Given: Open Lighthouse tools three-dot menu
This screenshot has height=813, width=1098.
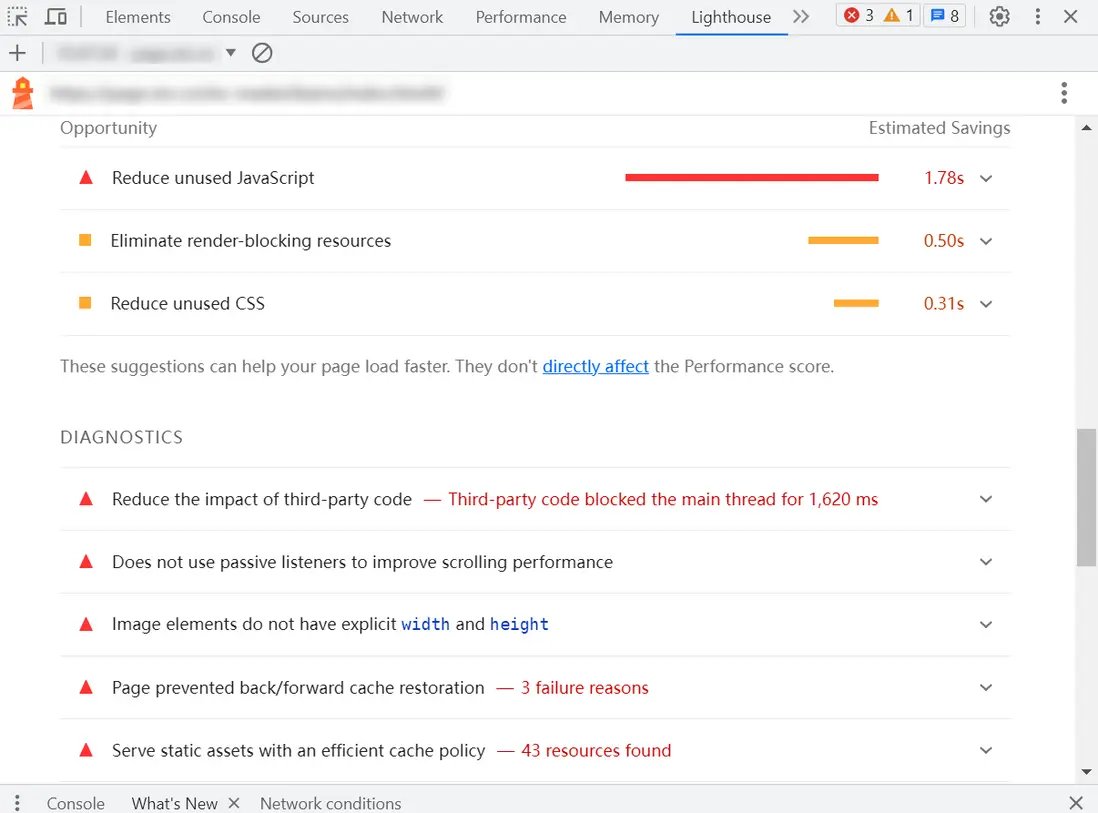Looking at the screenshot, I should pyautogui.click(x=1064, y=94).
